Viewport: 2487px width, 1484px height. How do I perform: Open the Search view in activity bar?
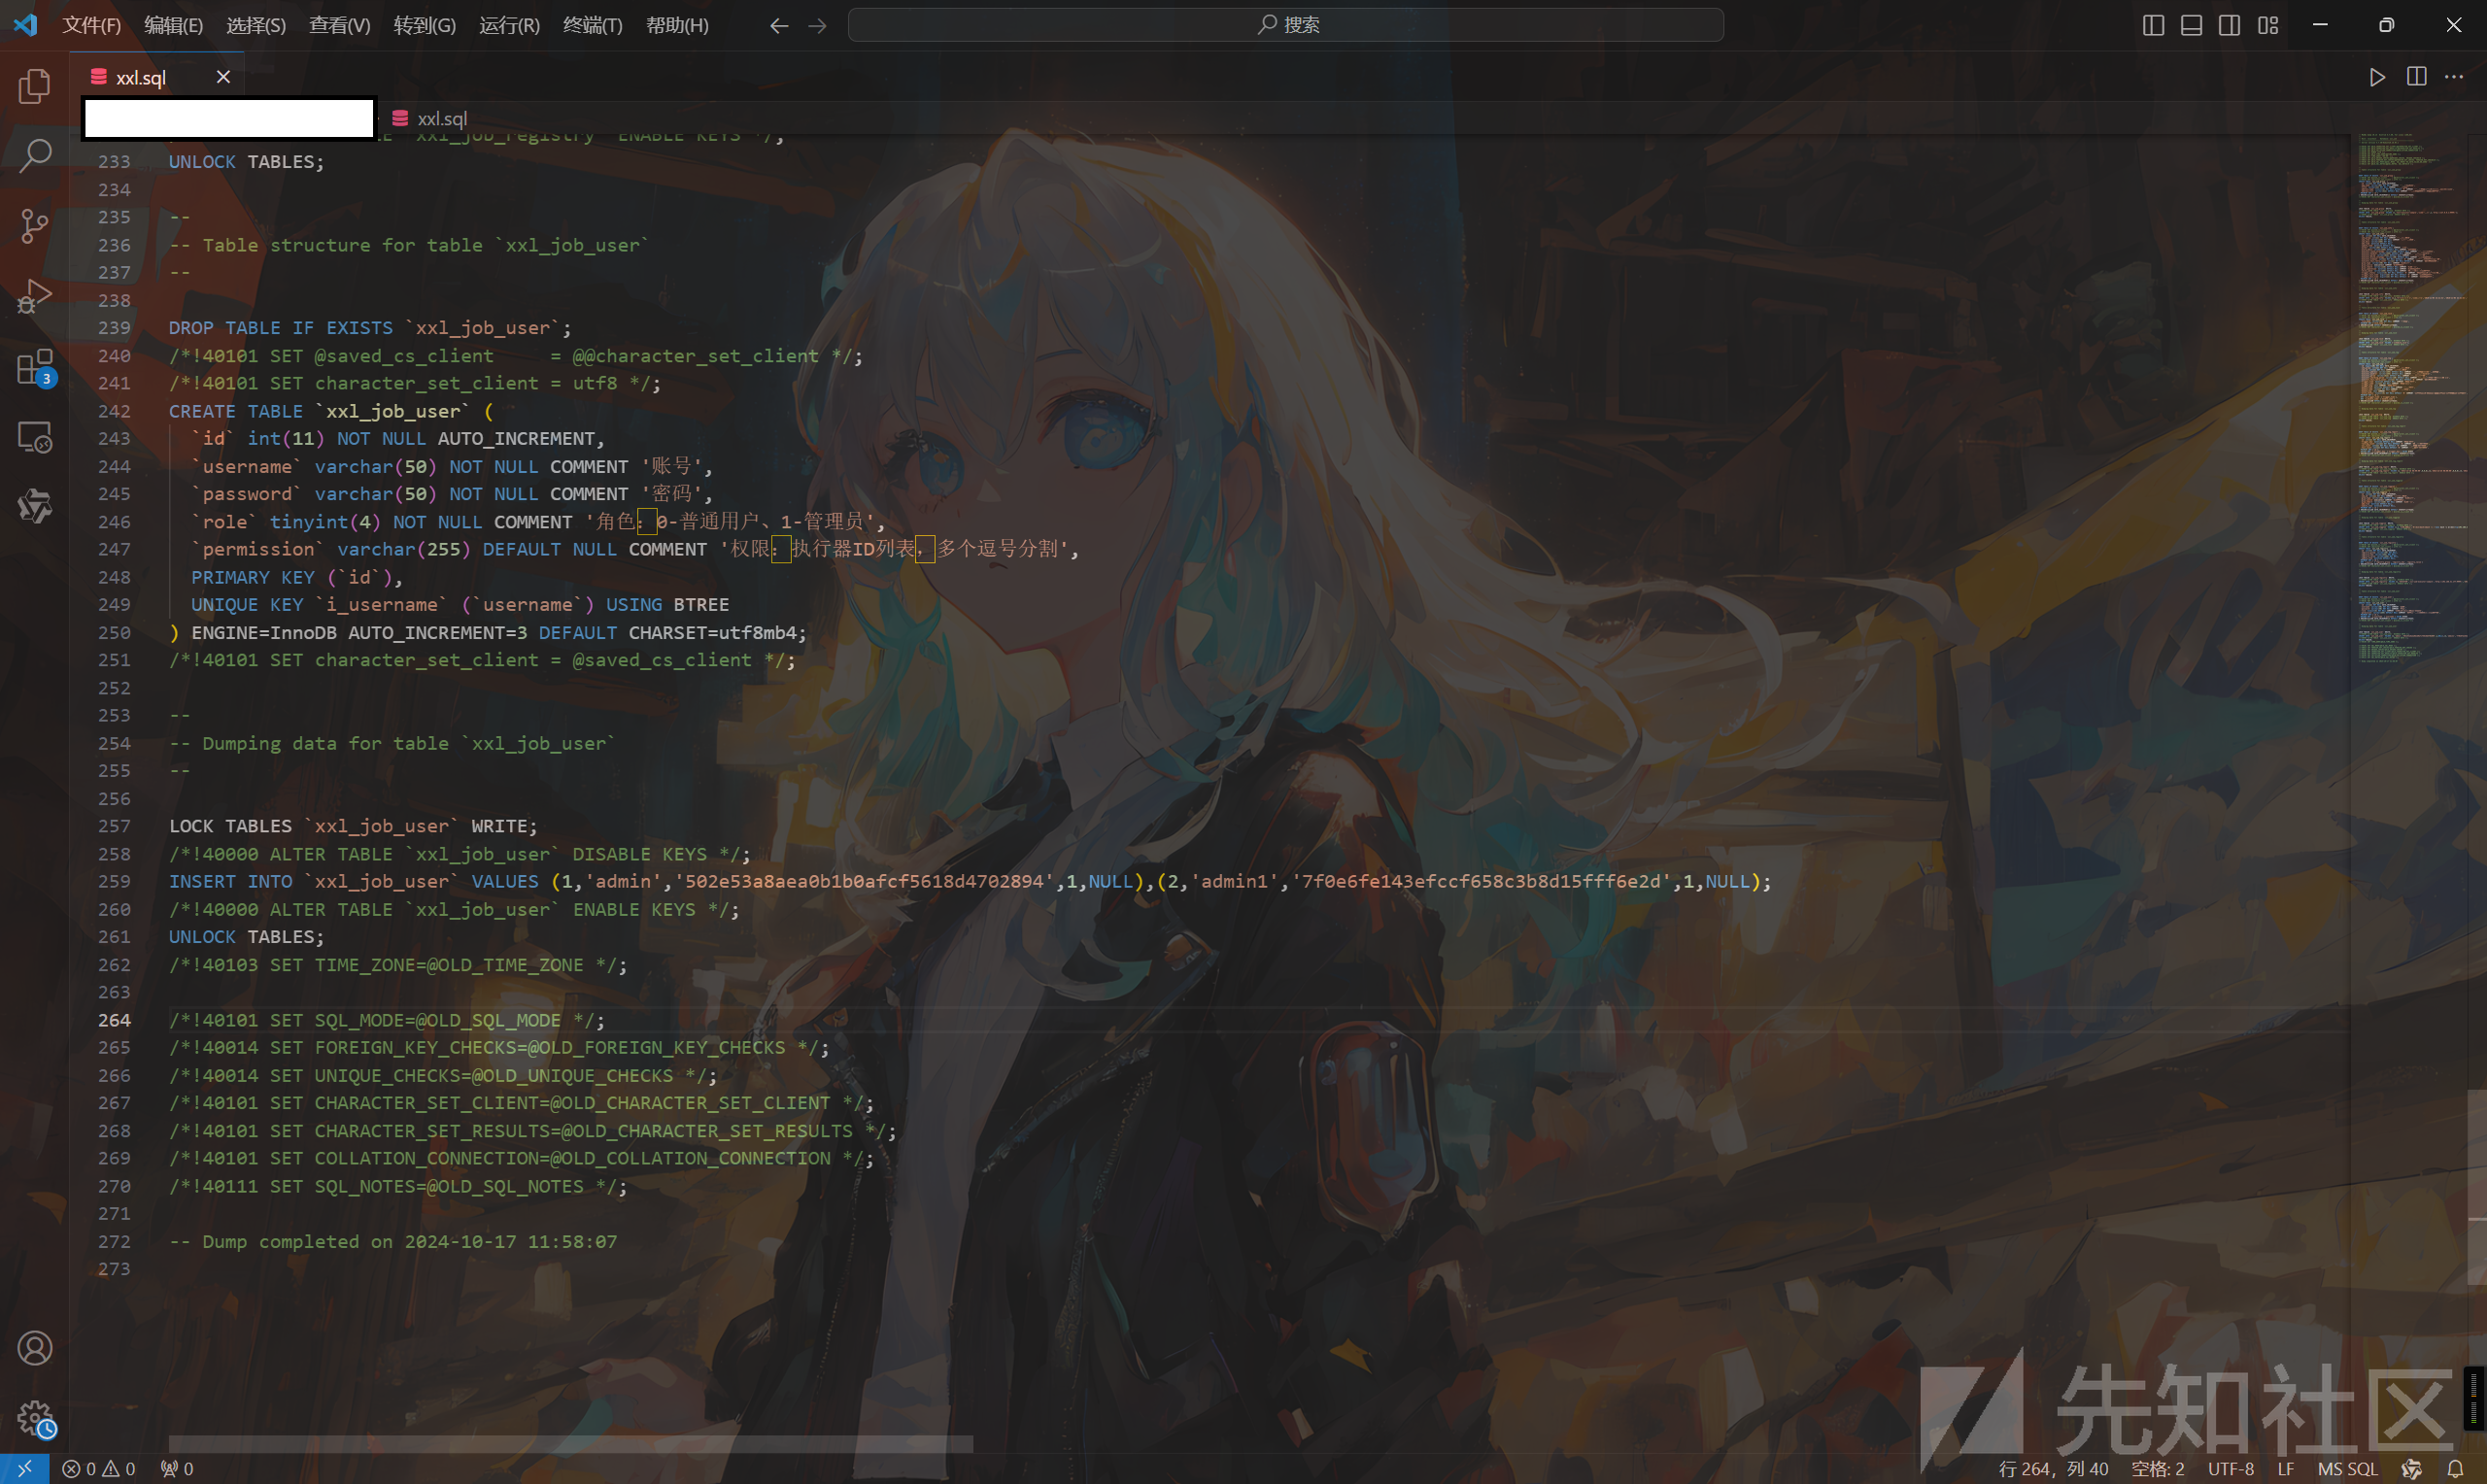pyautogui.click(x=34, y=155)
